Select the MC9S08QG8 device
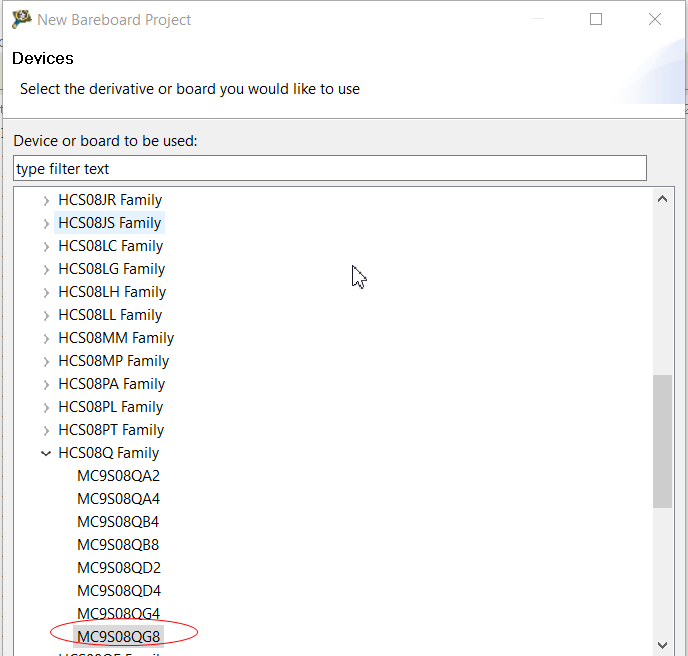This screenshot has height=656, width=688. (119, 636)
